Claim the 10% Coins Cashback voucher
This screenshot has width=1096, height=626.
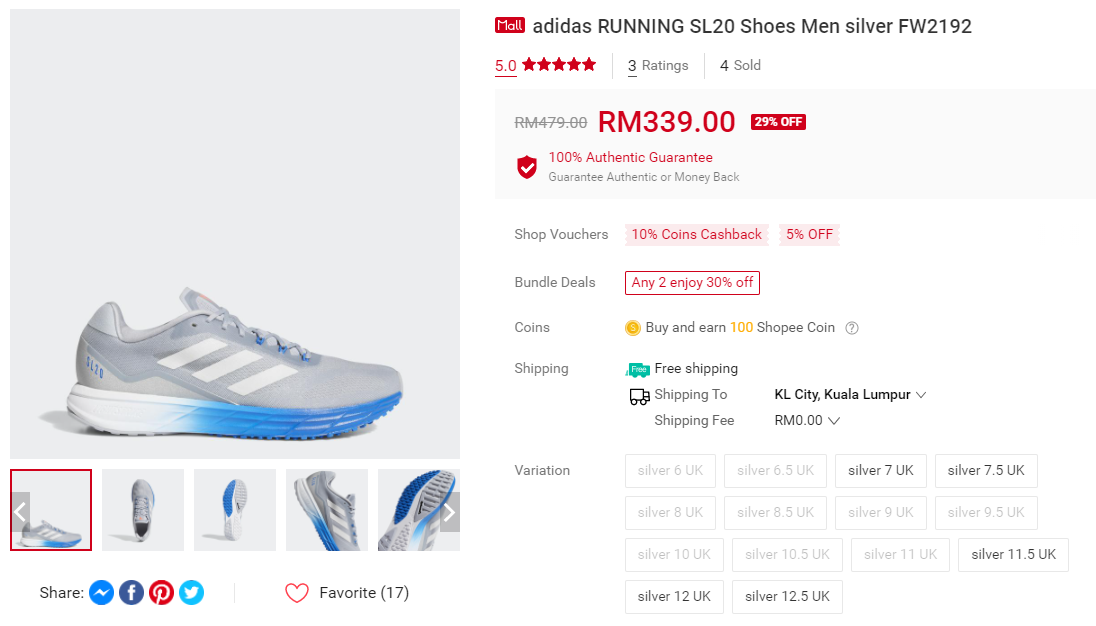point(696,235)
